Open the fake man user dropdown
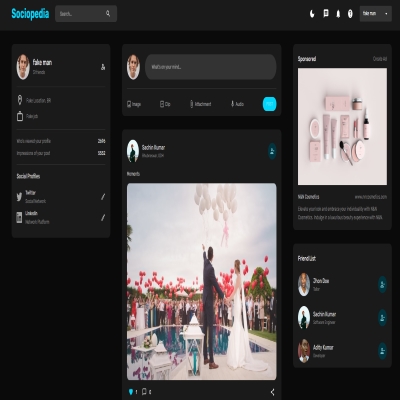Viewport: 400px width, 400px height. pyautogui.click(x=375, y=14)
